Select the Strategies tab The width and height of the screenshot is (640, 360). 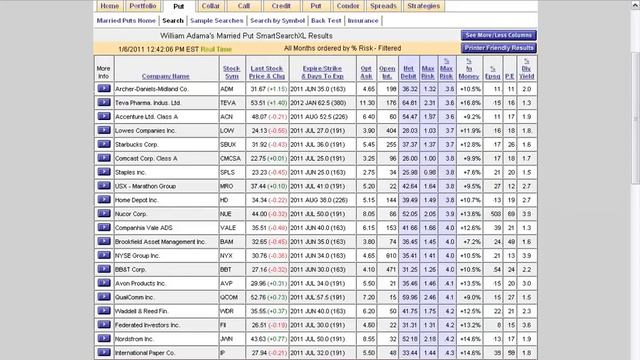[x=424, y=6]
